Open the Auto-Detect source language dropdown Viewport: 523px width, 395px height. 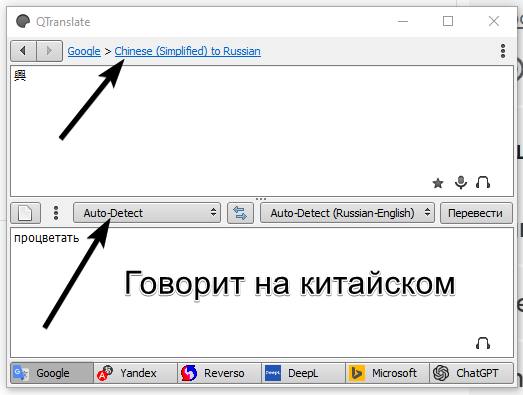click(147, 213)
